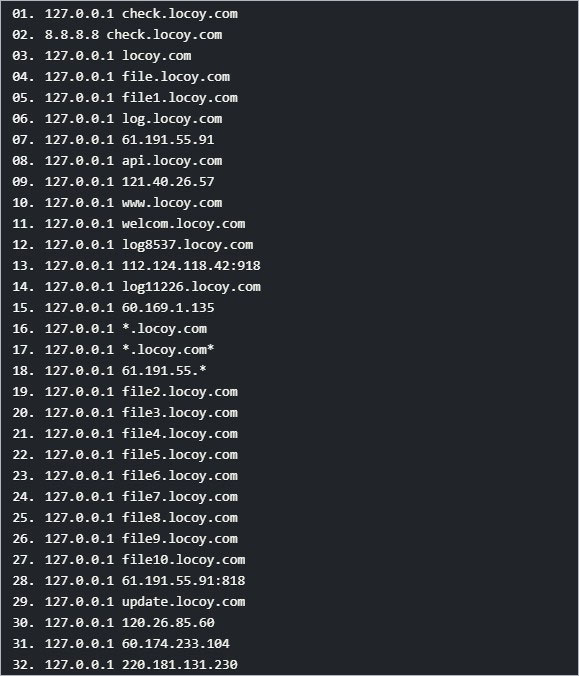579x676 pixels.
Task: Click 60.174.233.104 on line 31
Action: (175, 644)
